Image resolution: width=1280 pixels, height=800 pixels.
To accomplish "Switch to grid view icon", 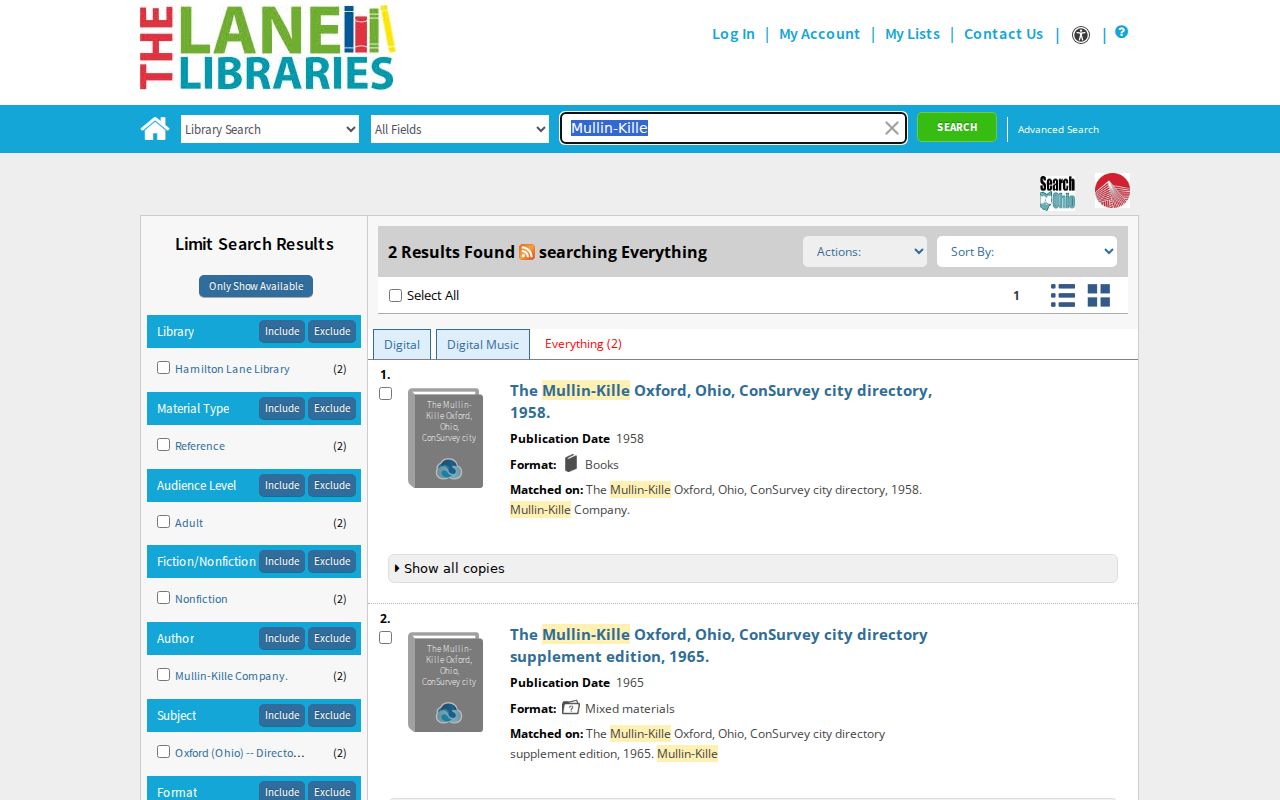I will point(1099,295).
